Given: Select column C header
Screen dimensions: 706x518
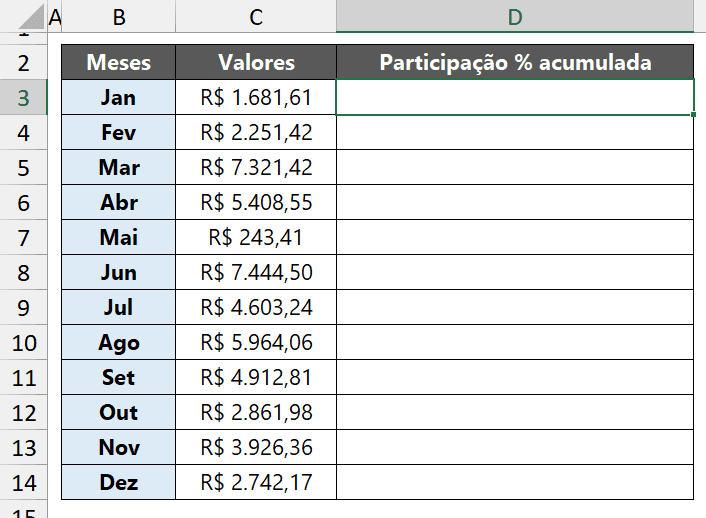Looking at the screenshot, I should click(x=256, y=16).
